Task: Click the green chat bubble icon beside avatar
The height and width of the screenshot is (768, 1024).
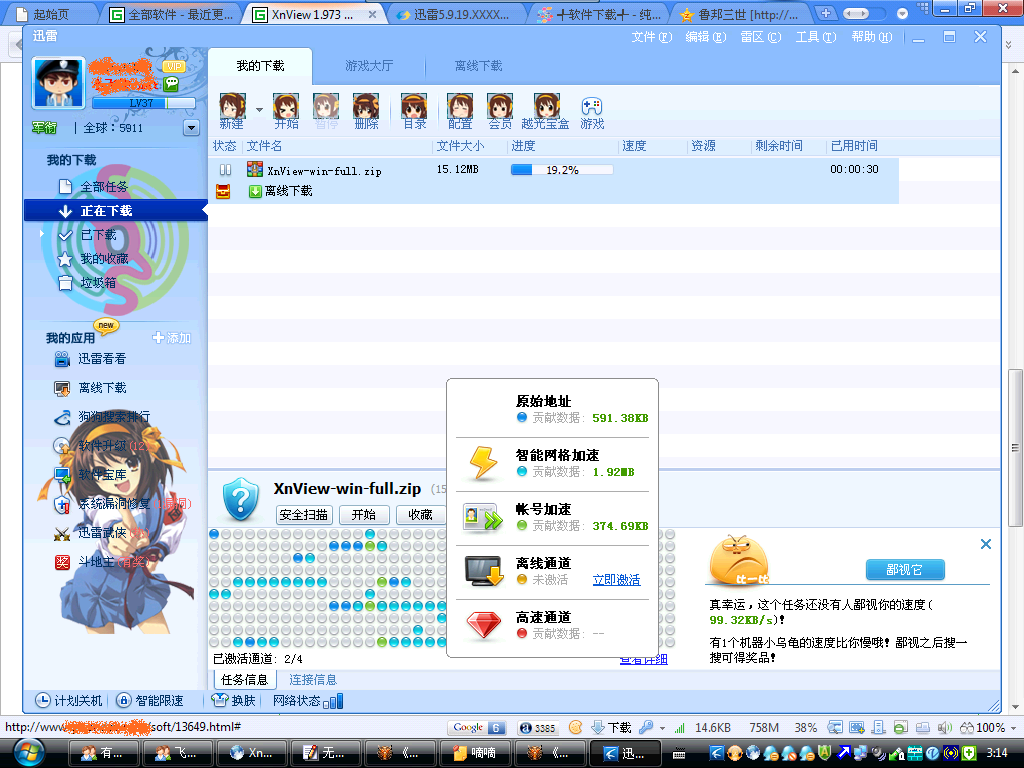Action: tap(172, 83)
